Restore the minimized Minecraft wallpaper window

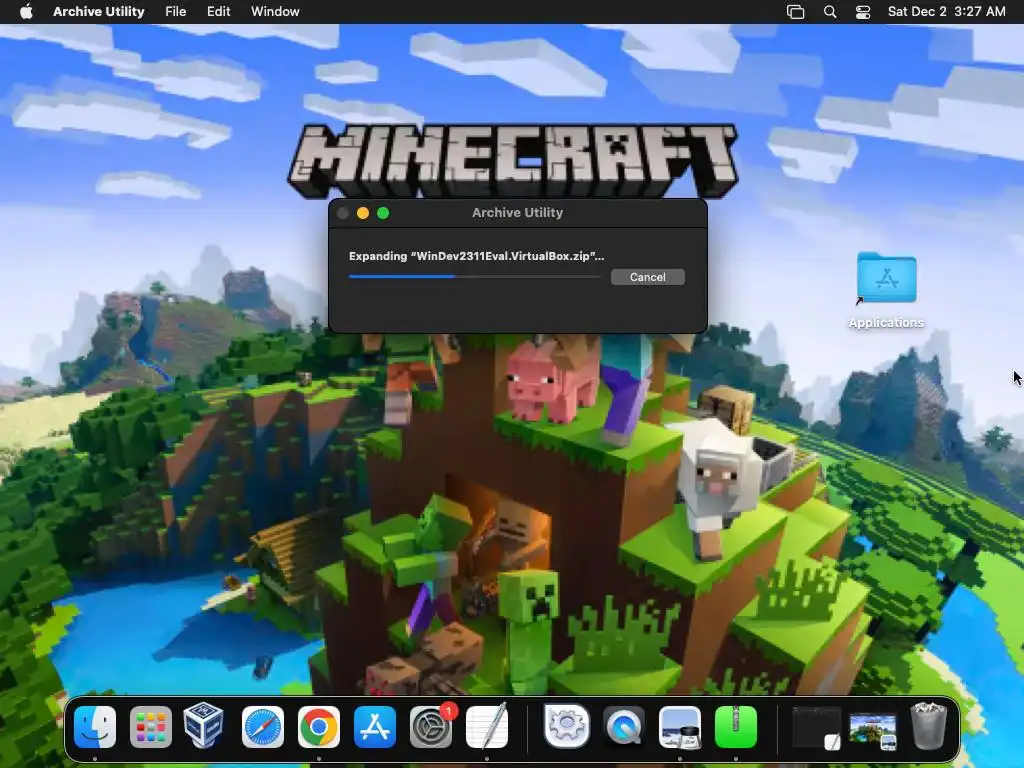pos(872,731)
